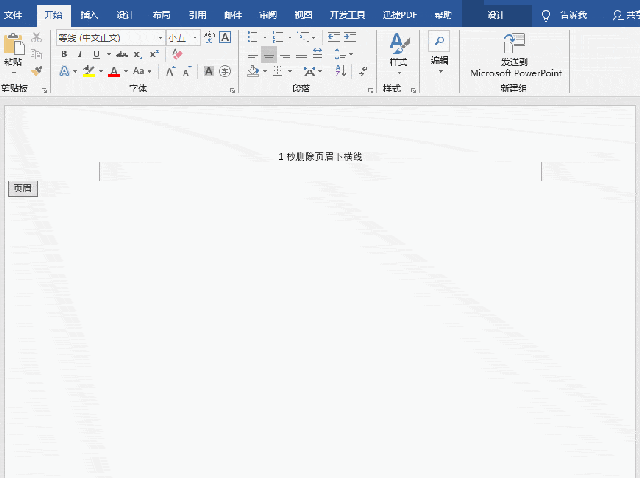Click the Cut scissors icon
Image resolution: width=640 pixels, height=478 pixels.
[37, 38]
